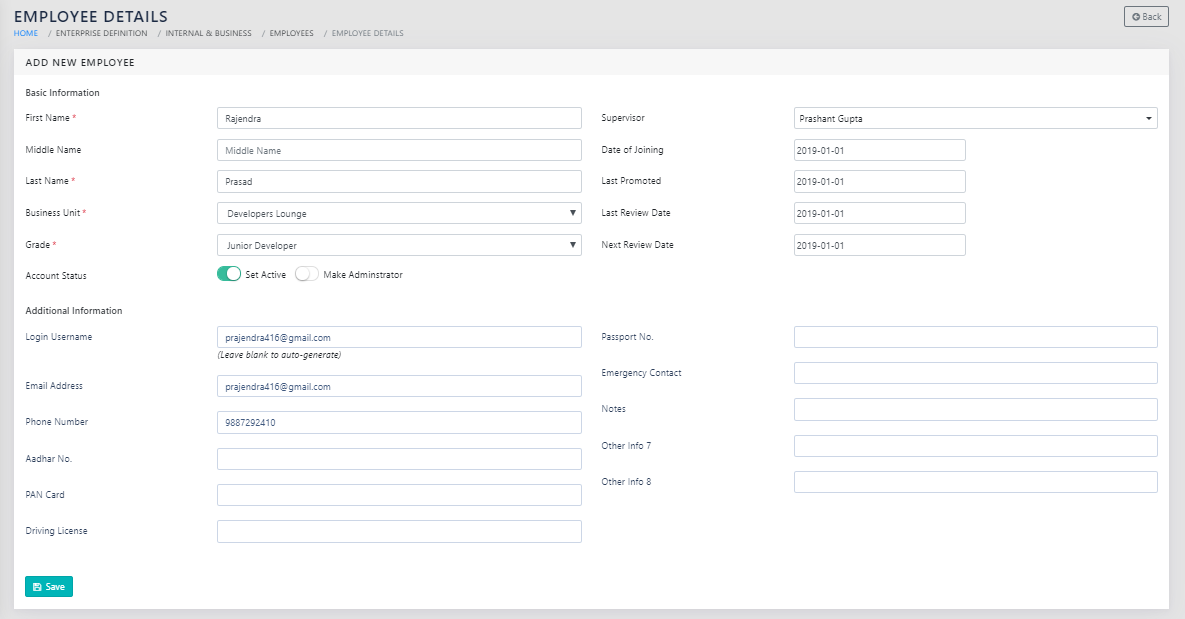The height and width of the screenshot is (619, 1185).
Task: Click the Phone Number field
Action: tap(399, 422)
